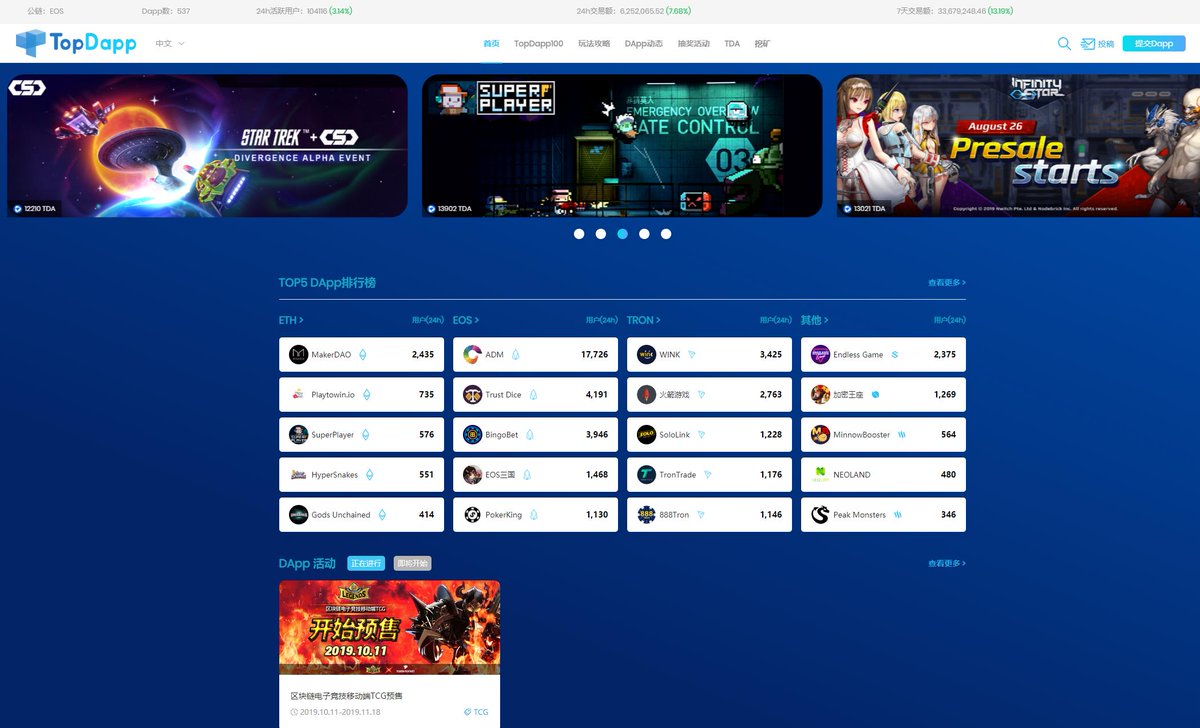Select the second carousel dot
Screen dimensions: 1200x728
[601, 234]
